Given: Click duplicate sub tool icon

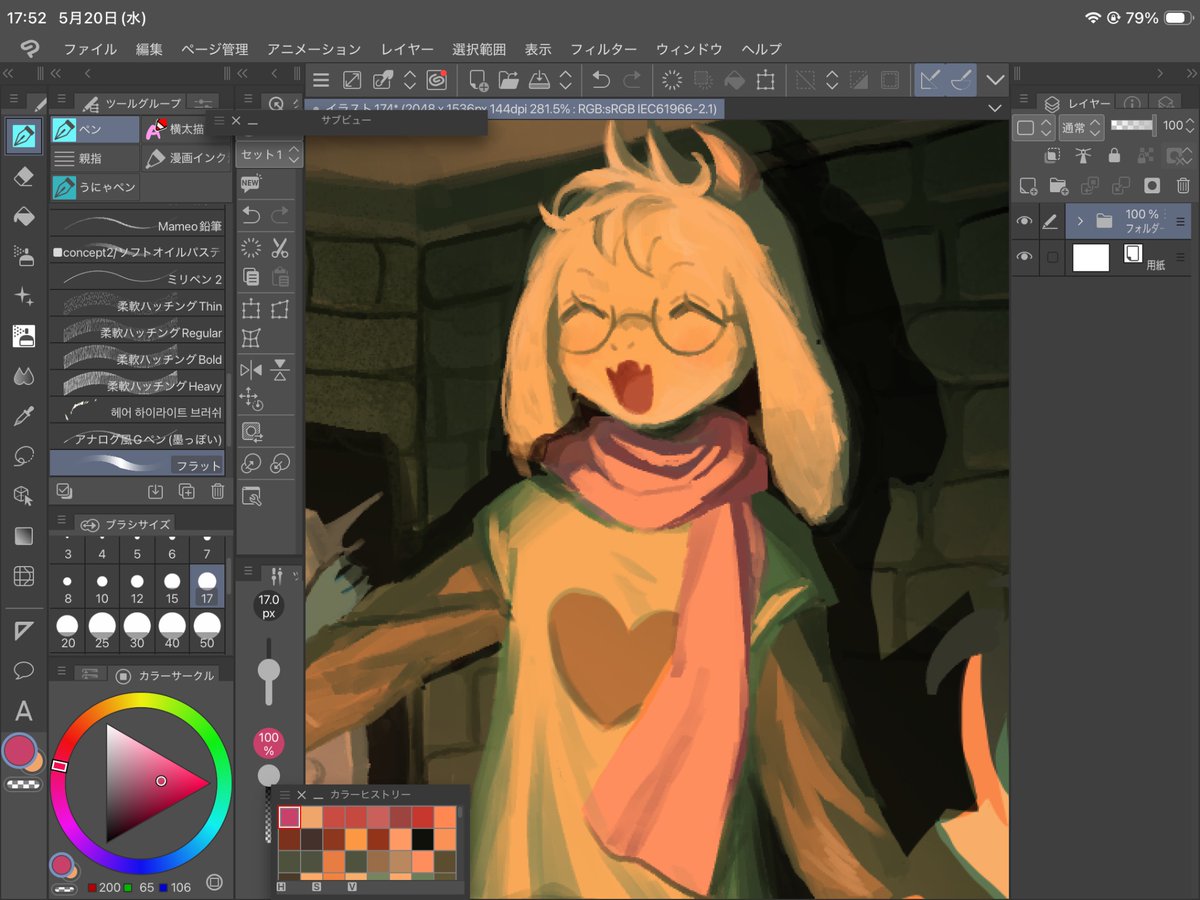Looking at the screenshot, I should click(x=186, y=491).
